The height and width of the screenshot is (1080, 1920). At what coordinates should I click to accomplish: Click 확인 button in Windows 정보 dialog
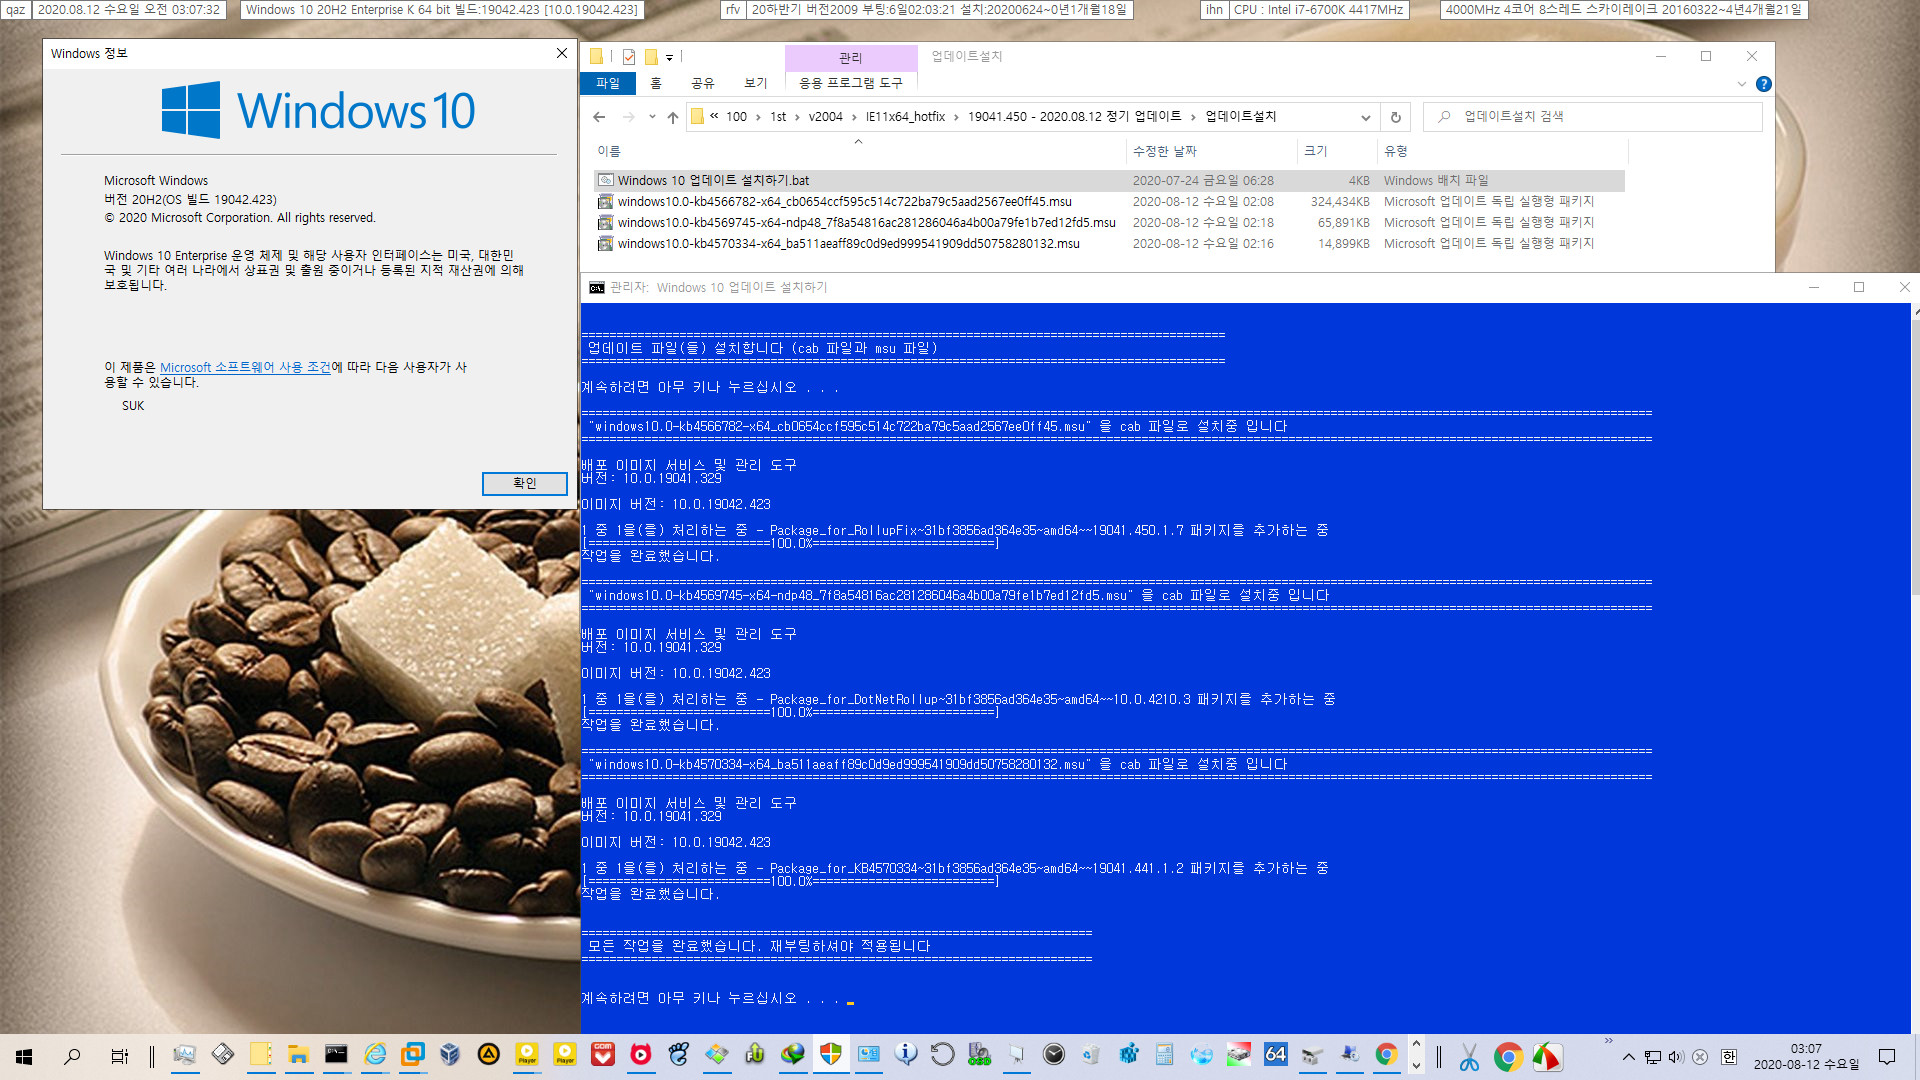[x=525, y=484]
